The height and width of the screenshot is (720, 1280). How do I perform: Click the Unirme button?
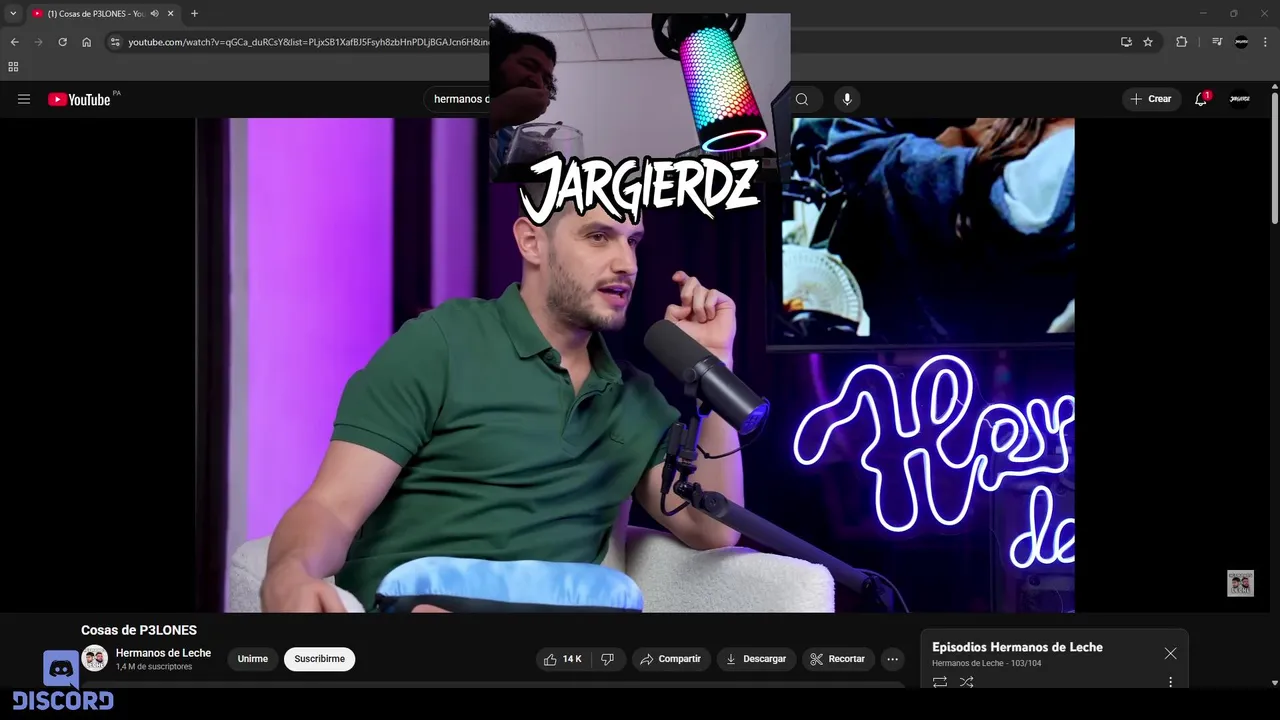pos(253,659)
